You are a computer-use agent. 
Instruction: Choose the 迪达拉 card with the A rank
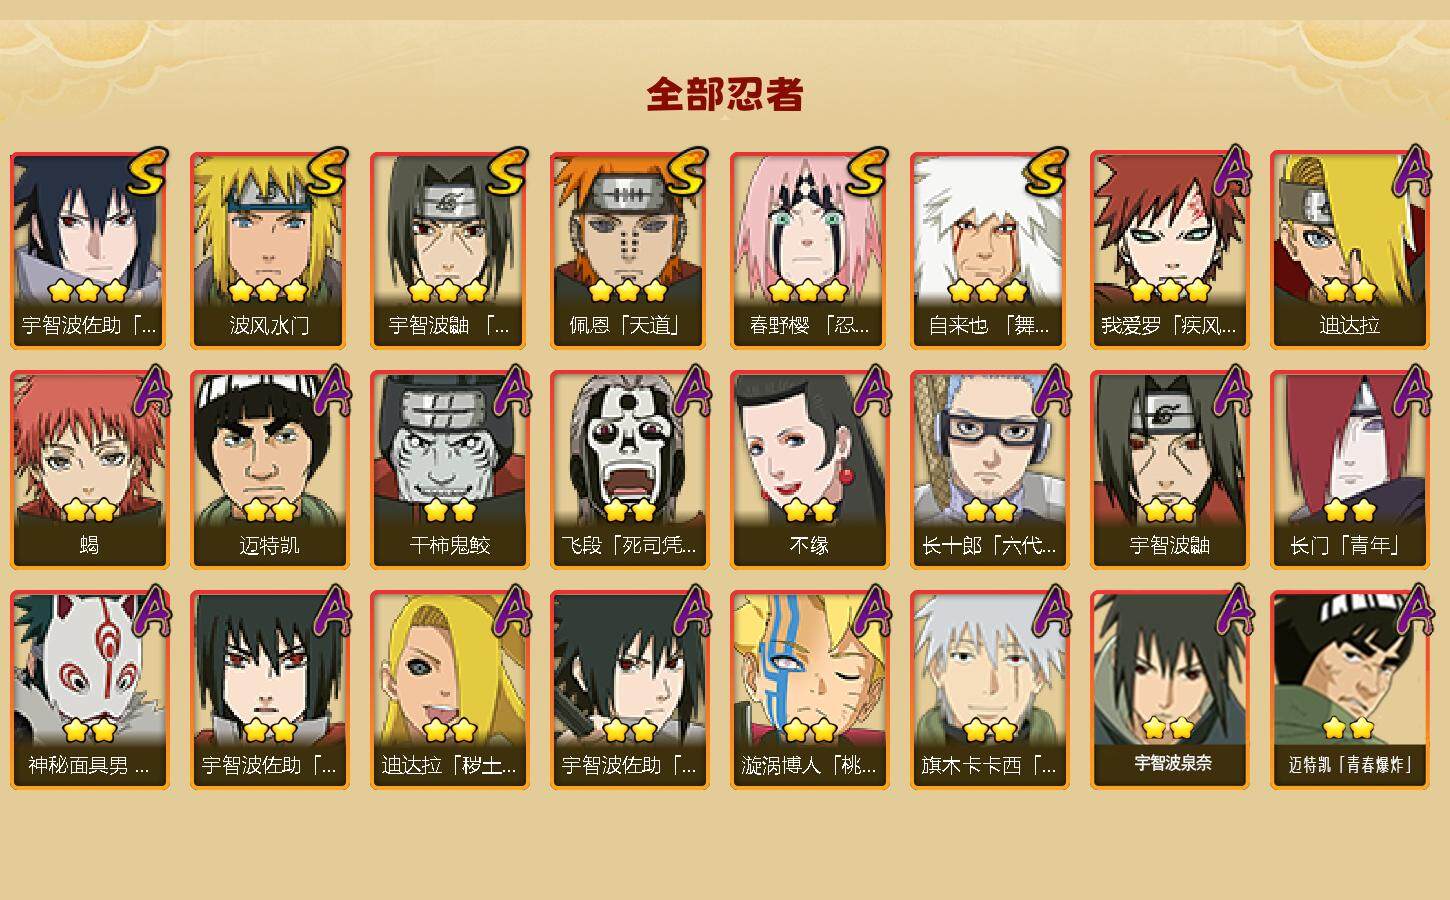[1349, 250]
